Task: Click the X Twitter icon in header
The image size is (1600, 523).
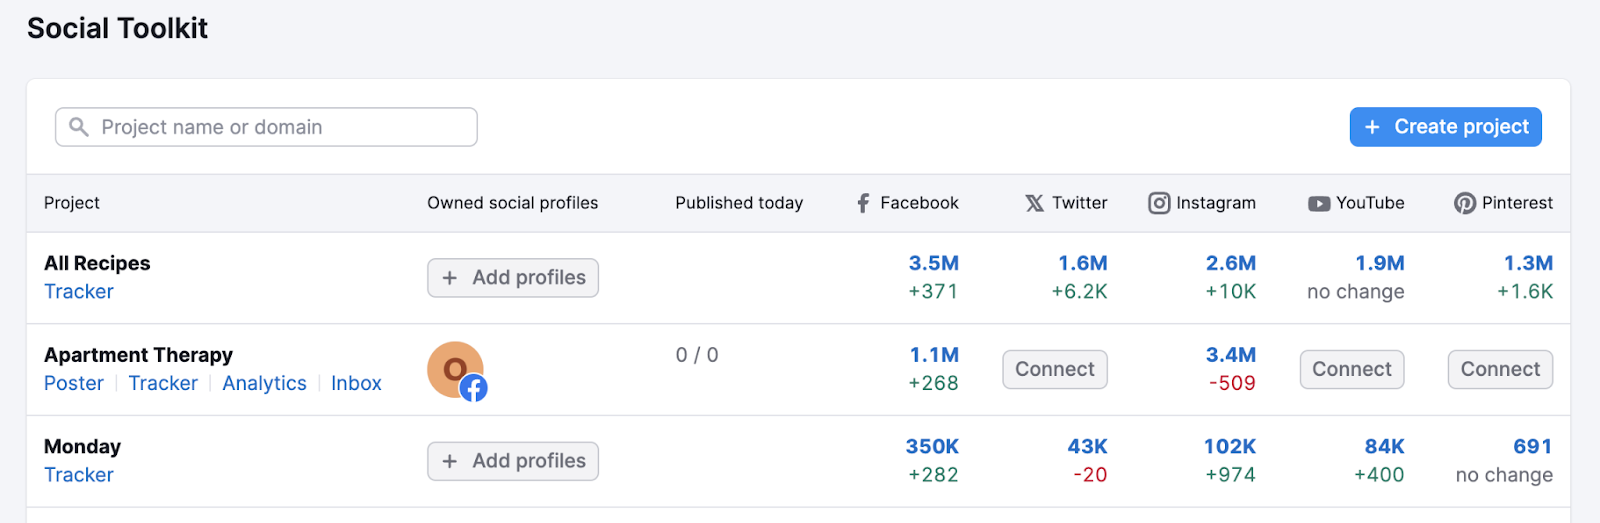Action: click(1034, 203)
